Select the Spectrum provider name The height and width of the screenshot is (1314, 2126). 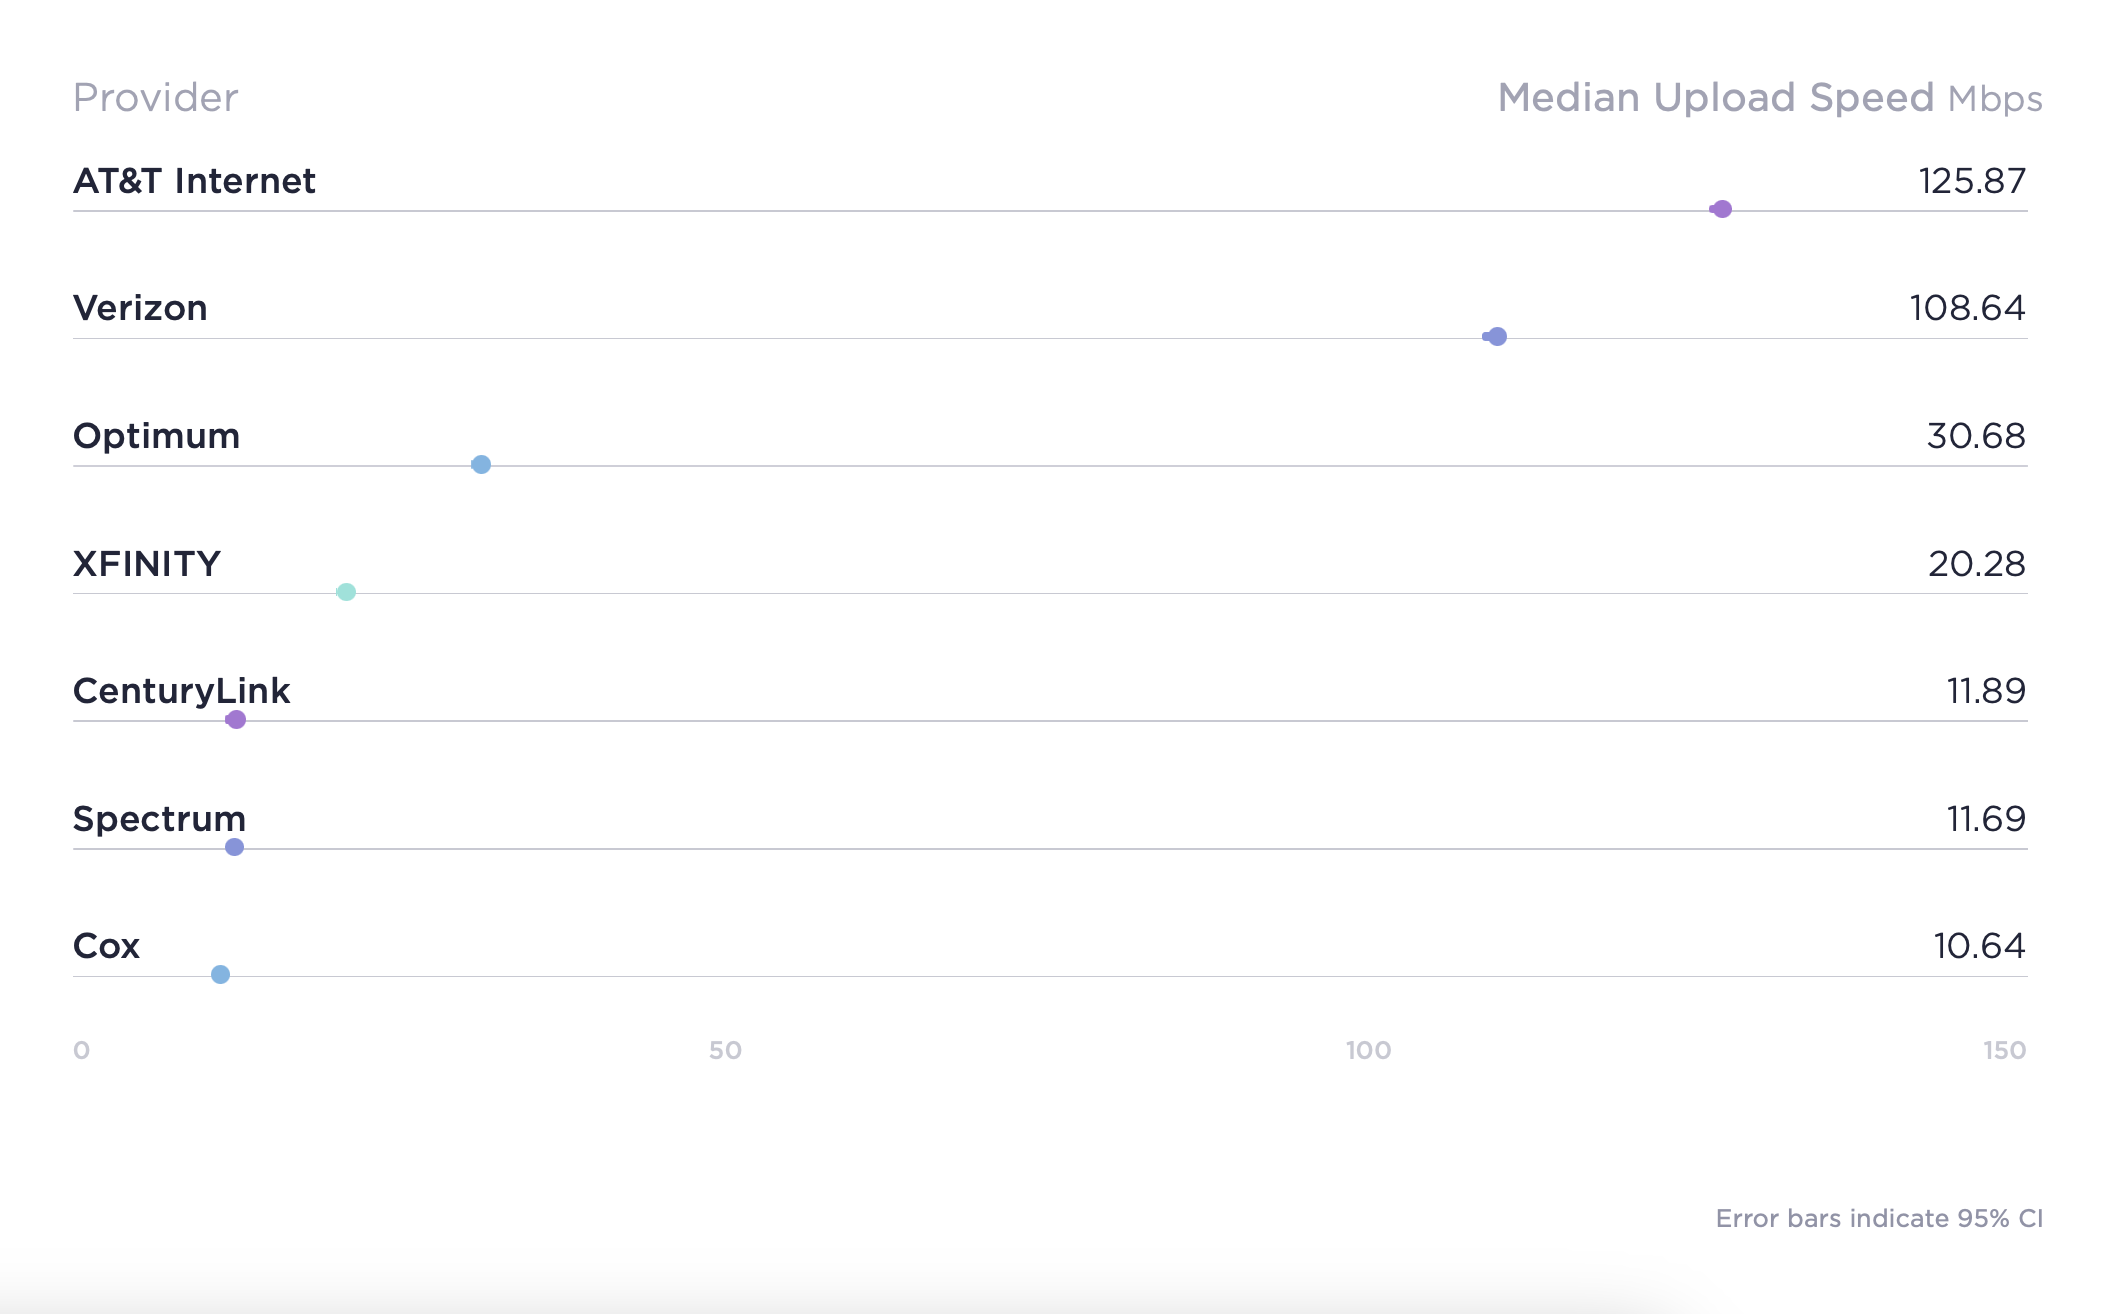(x=159, y=819)
